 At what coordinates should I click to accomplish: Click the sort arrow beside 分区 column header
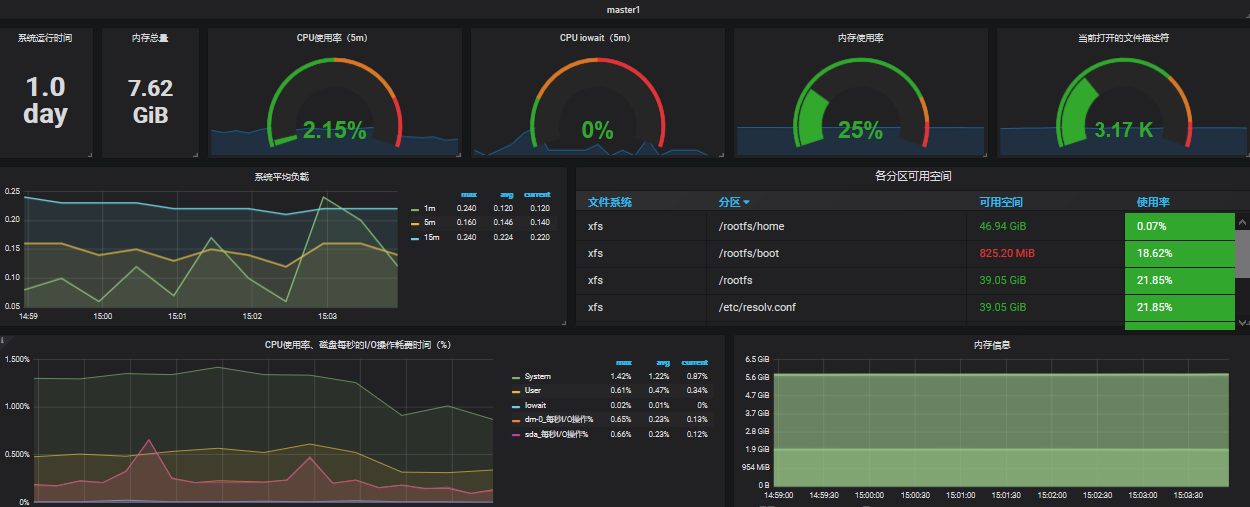click(x=746, y=203)
